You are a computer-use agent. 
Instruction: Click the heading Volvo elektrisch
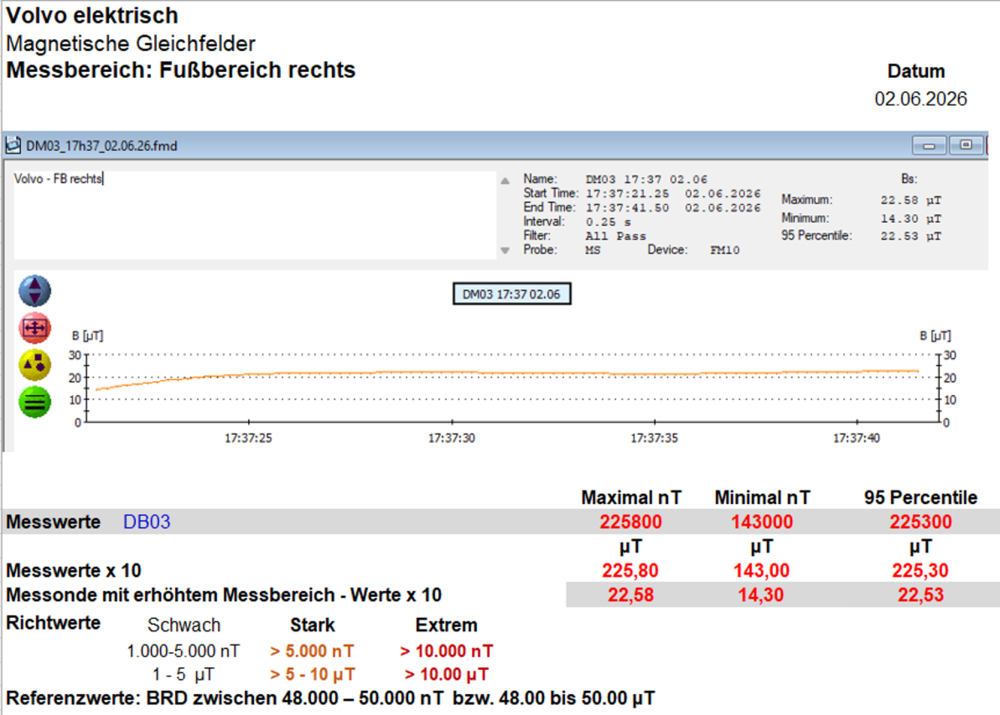pos(92,15)
